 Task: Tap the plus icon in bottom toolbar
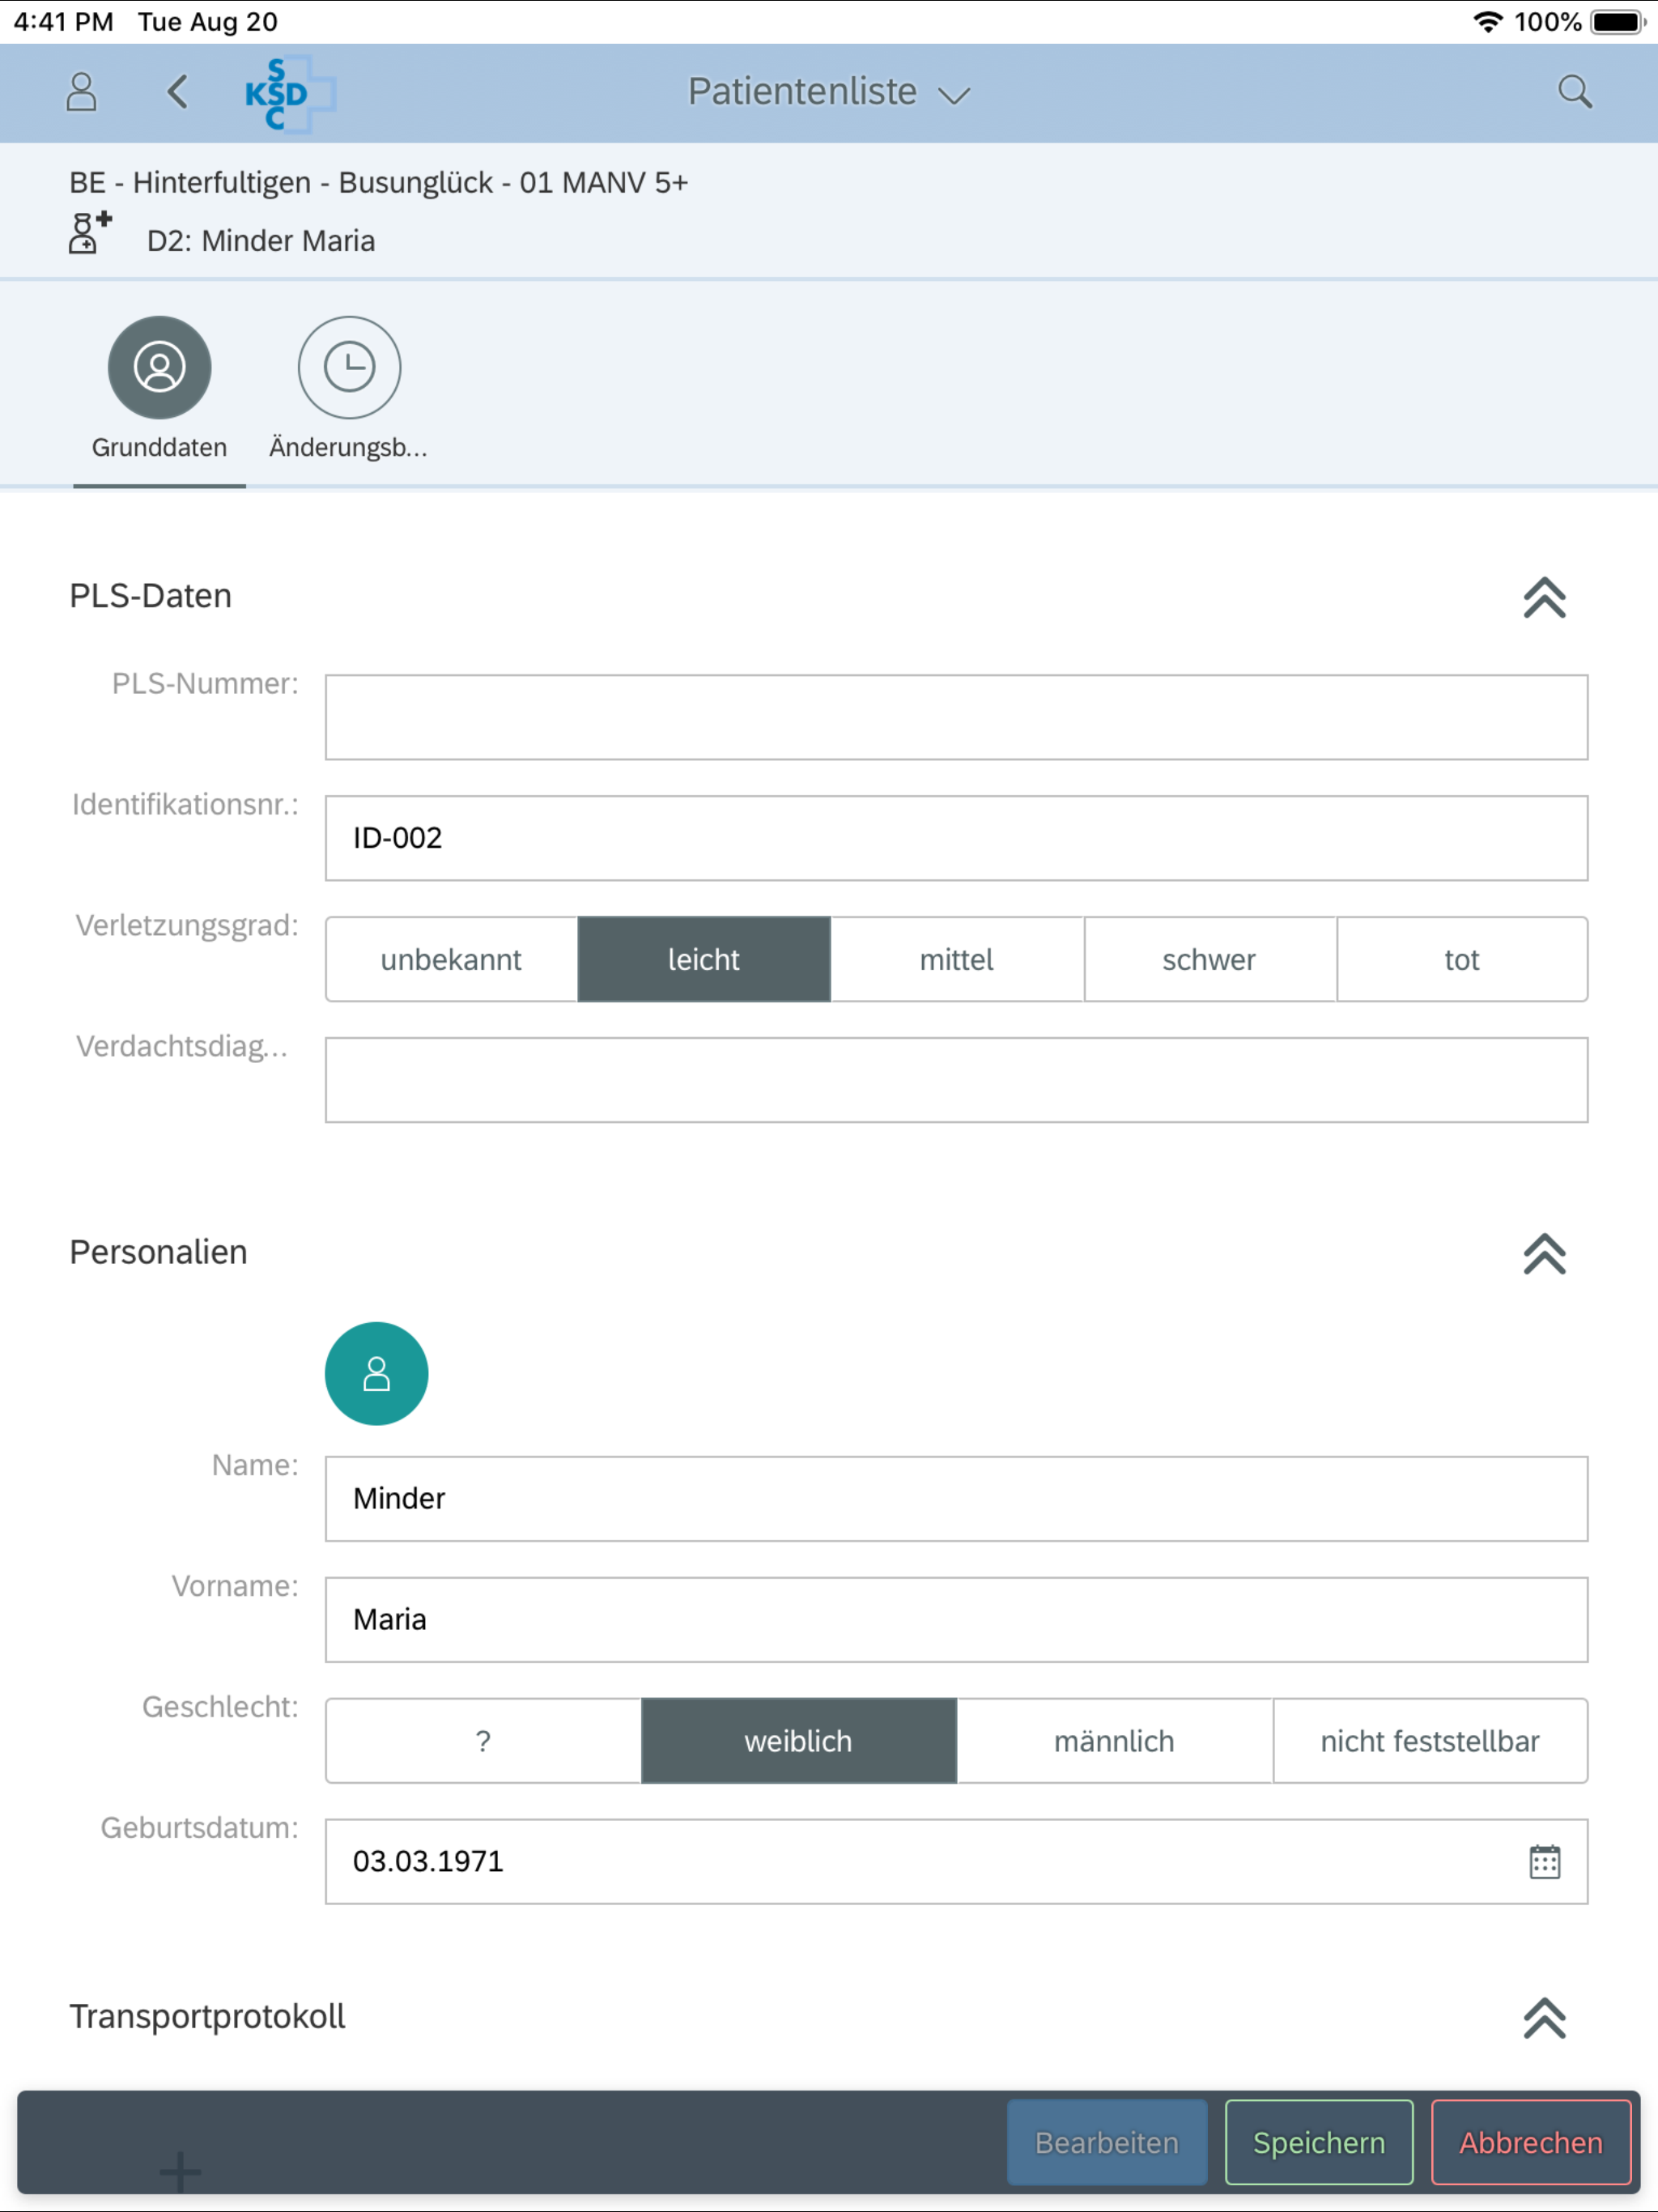(180, 2170)
